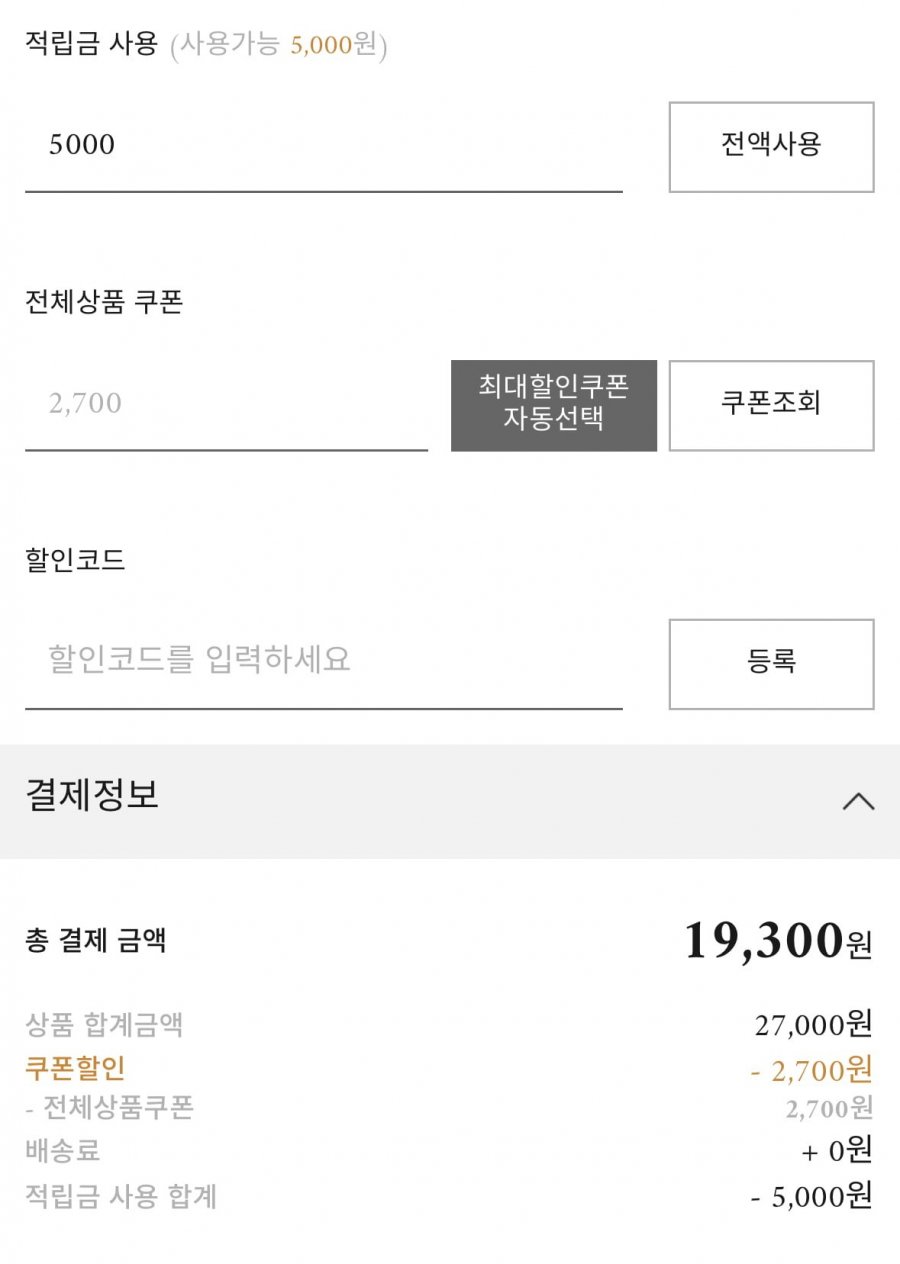The width and height of the screenshot is (900, 1264).
Task: Select the 적립금 사용 label
Action: 91,45
